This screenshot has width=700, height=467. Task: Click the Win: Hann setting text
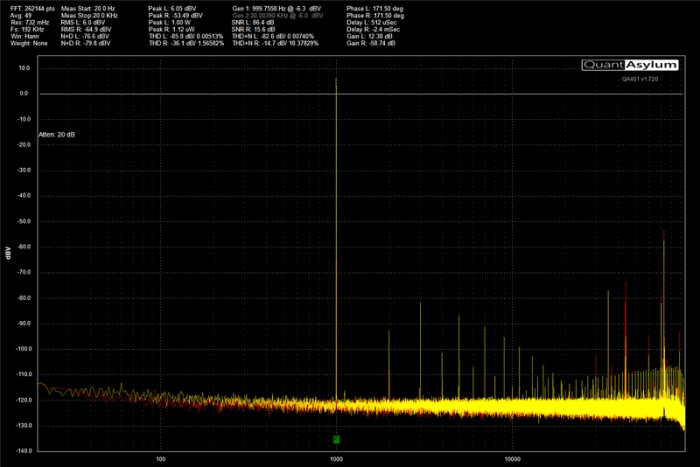coord(25,36)
